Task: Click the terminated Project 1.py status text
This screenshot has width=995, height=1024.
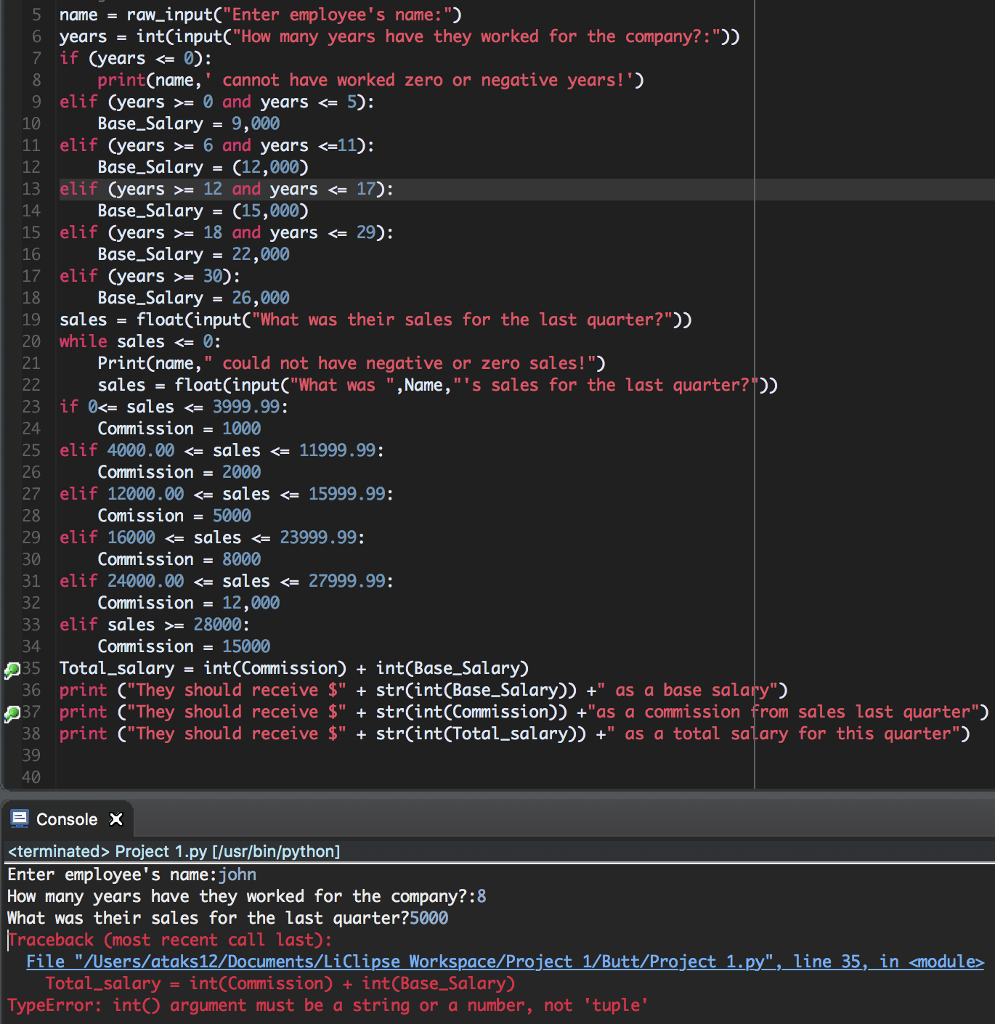Action: [174, 852]
